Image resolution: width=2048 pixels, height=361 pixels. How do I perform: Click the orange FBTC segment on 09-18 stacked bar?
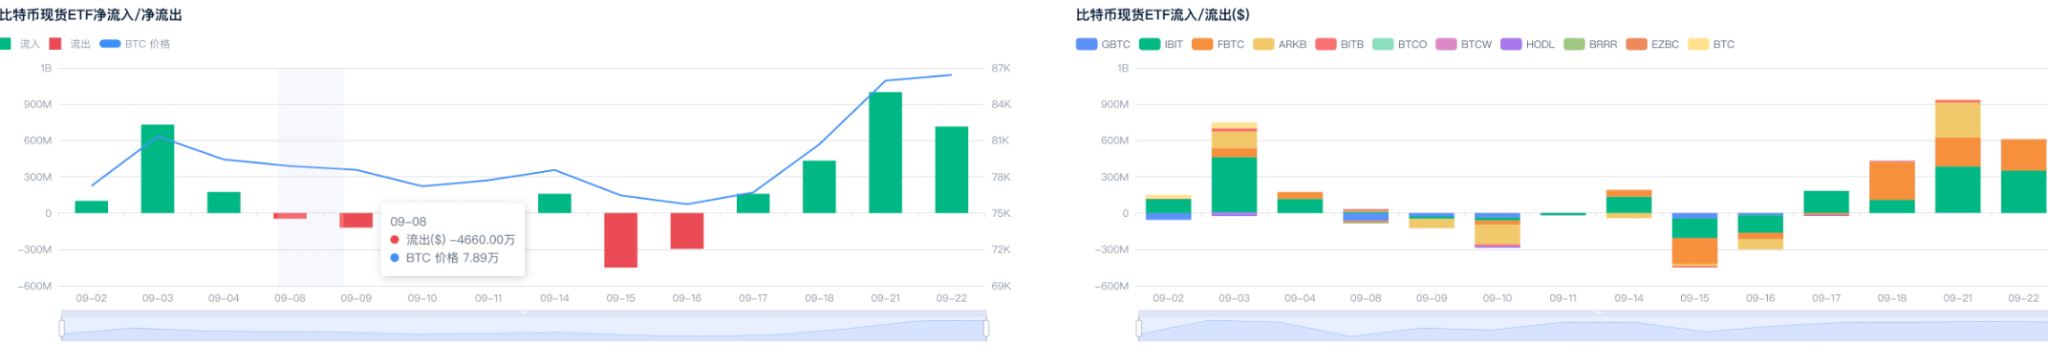1891,181
